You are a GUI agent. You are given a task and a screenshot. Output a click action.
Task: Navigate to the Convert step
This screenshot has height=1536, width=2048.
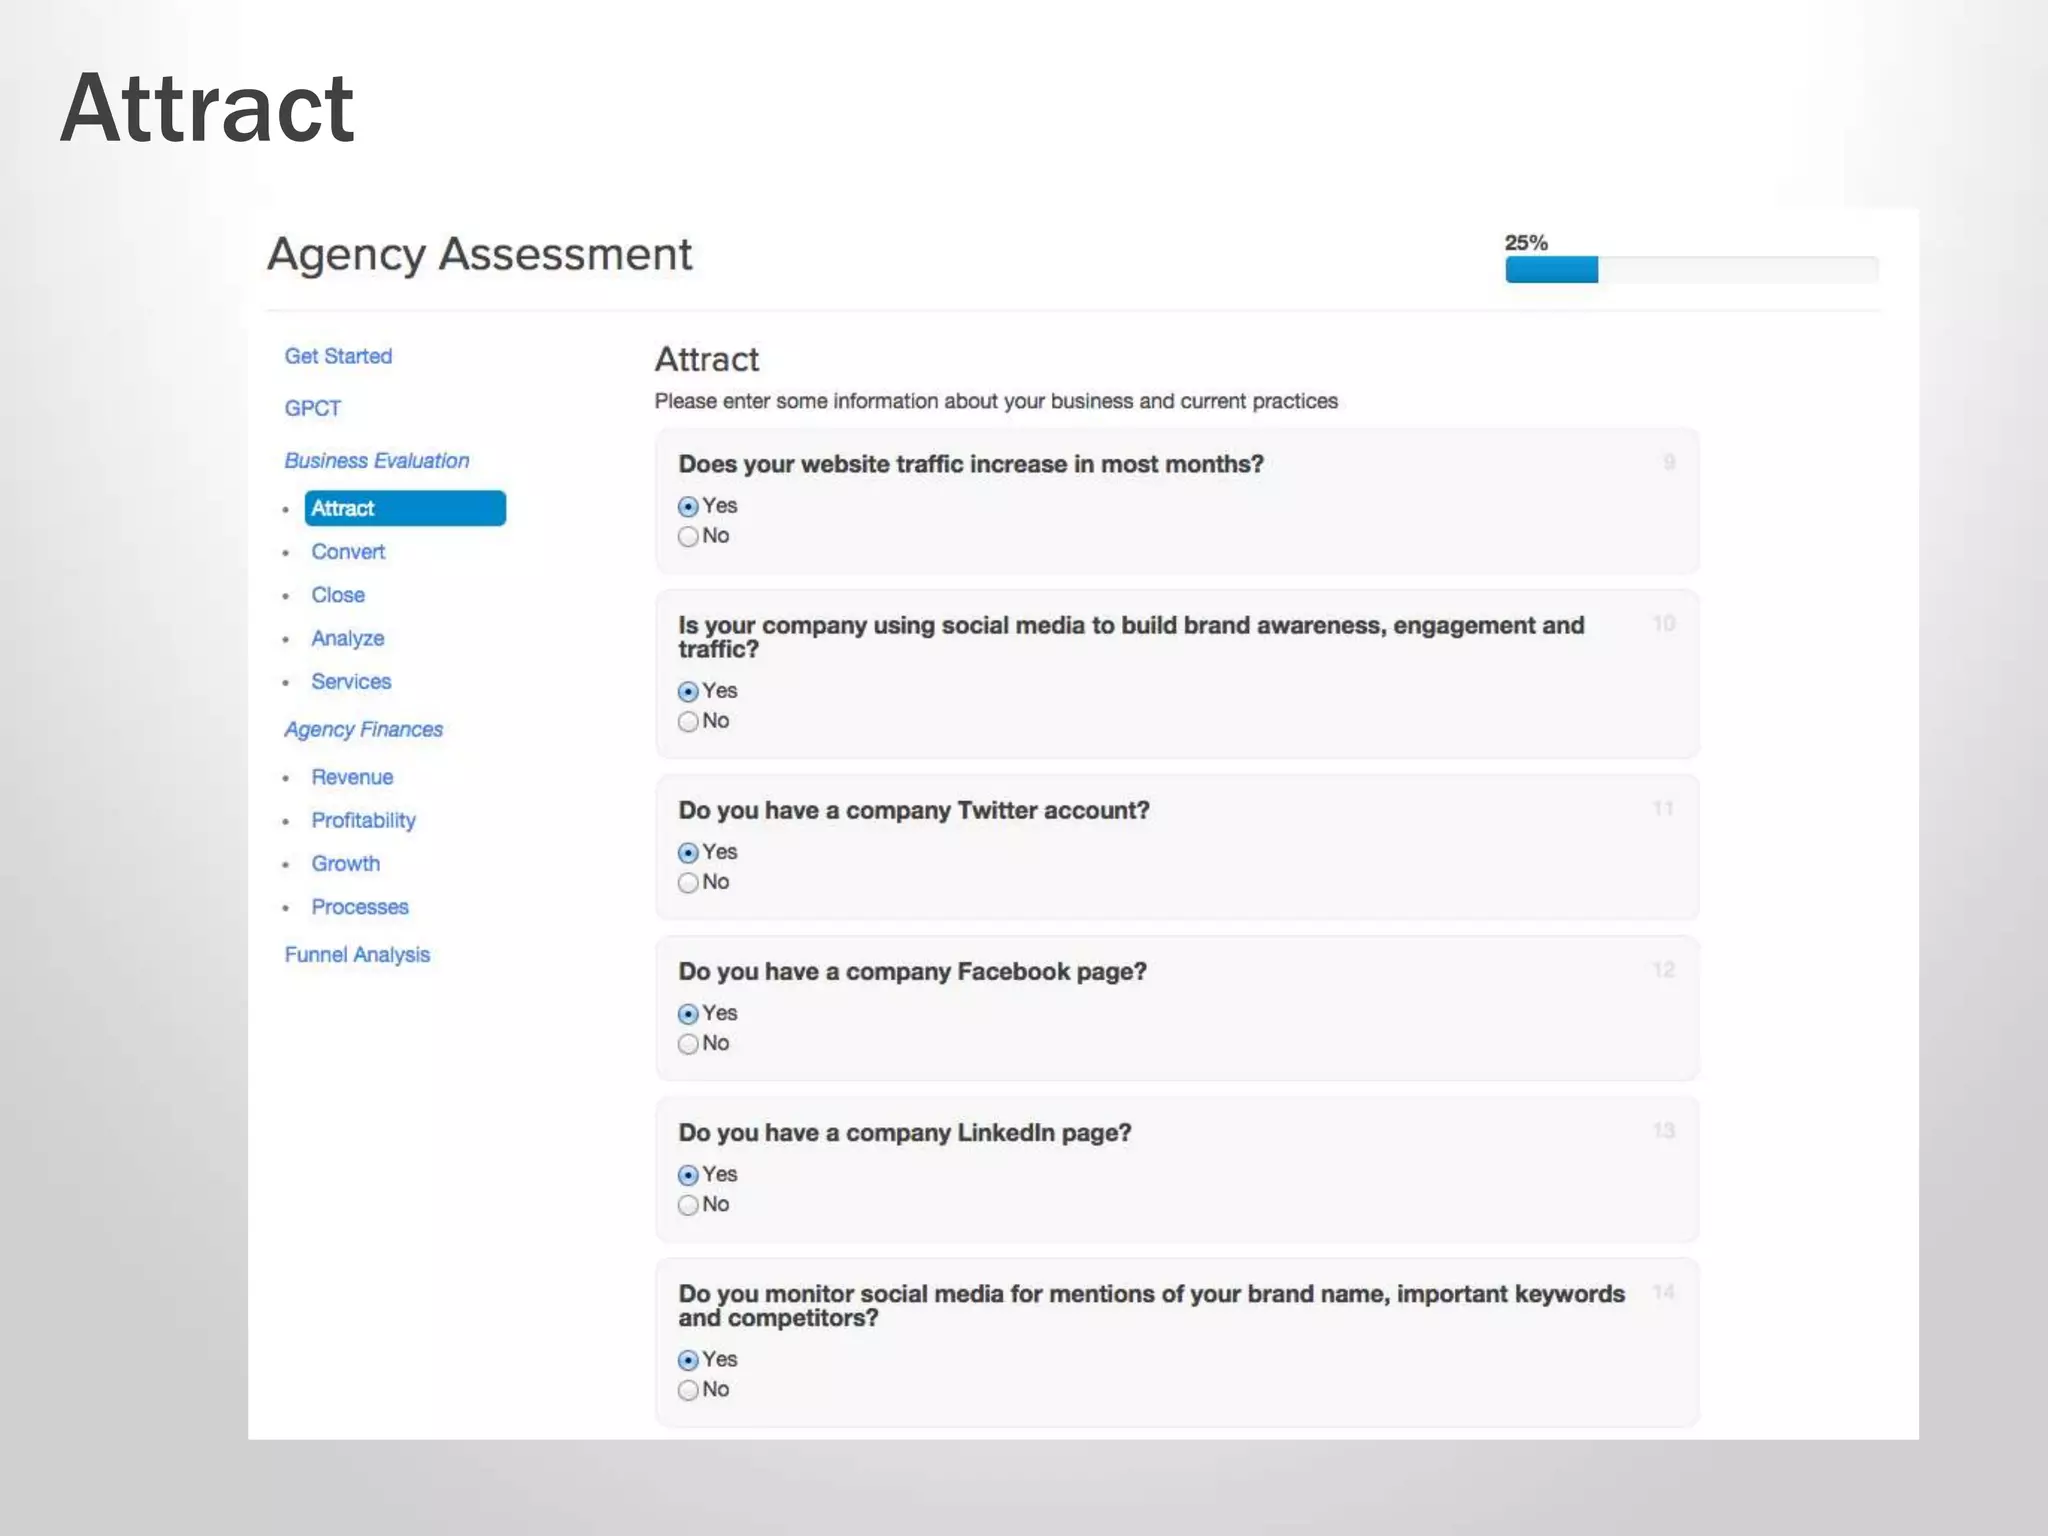tap(347, 552)
